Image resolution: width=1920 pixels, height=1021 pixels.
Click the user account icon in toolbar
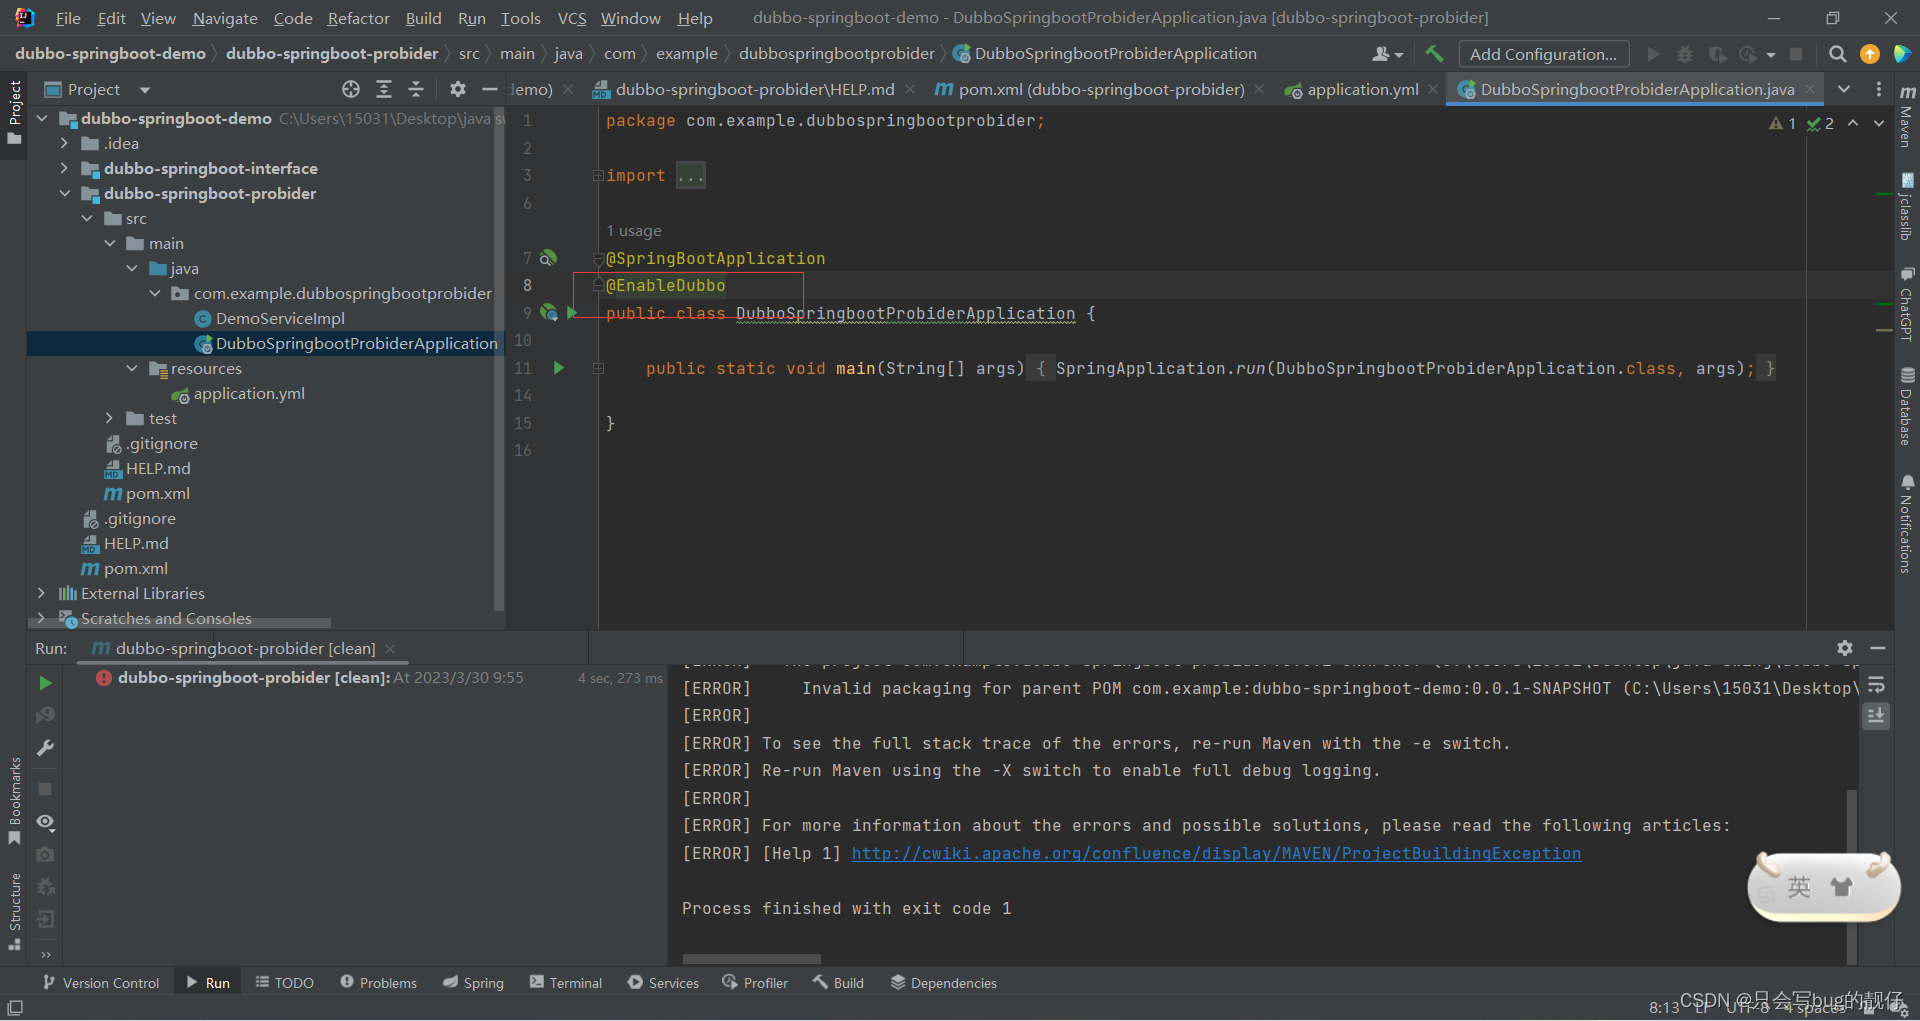pos(1387,54)
